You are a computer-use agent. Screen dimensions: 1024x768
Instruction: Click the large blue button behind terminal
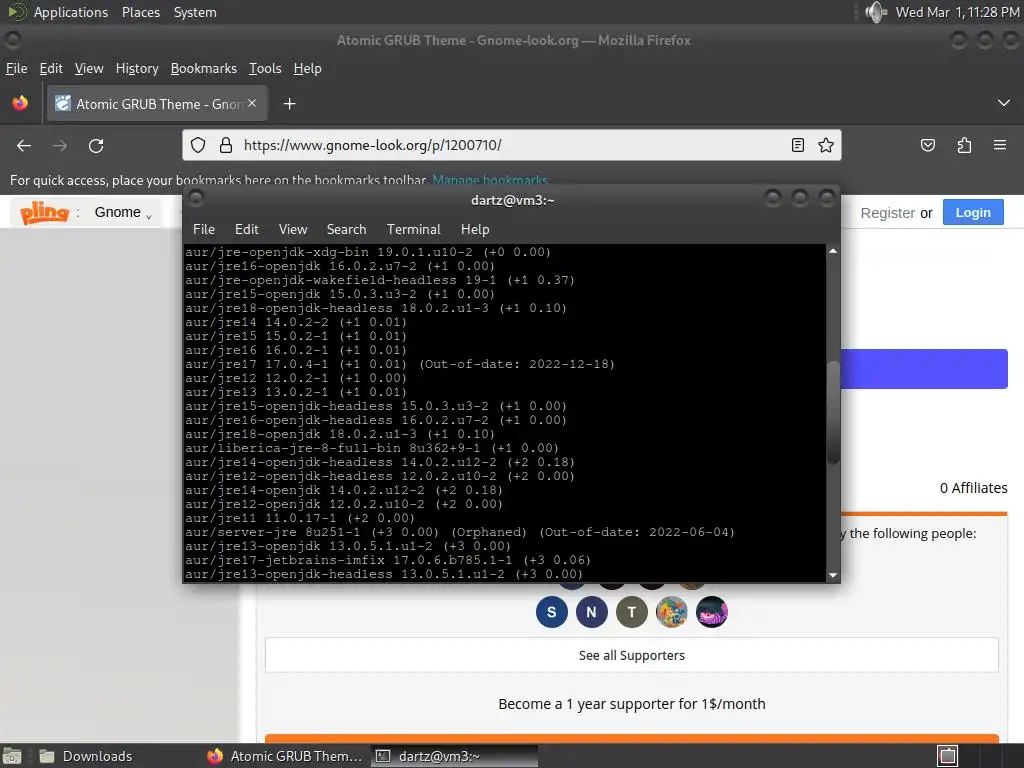[x=924, y=369]
